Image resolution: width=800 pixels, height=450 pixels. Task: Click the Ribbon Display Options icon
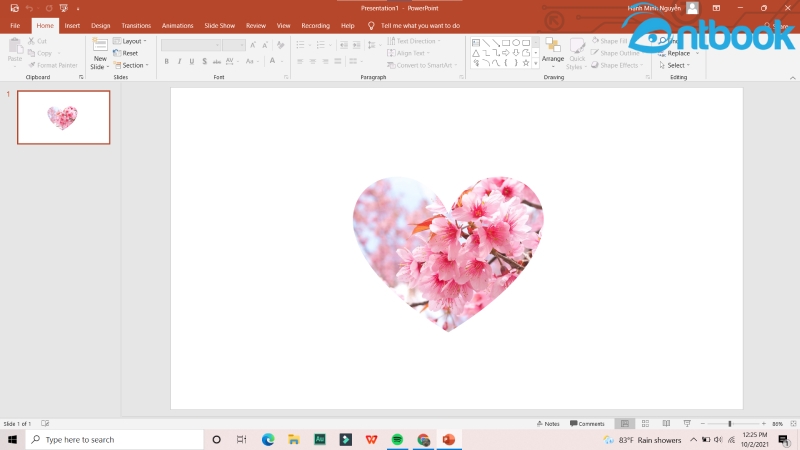point(716,8)
